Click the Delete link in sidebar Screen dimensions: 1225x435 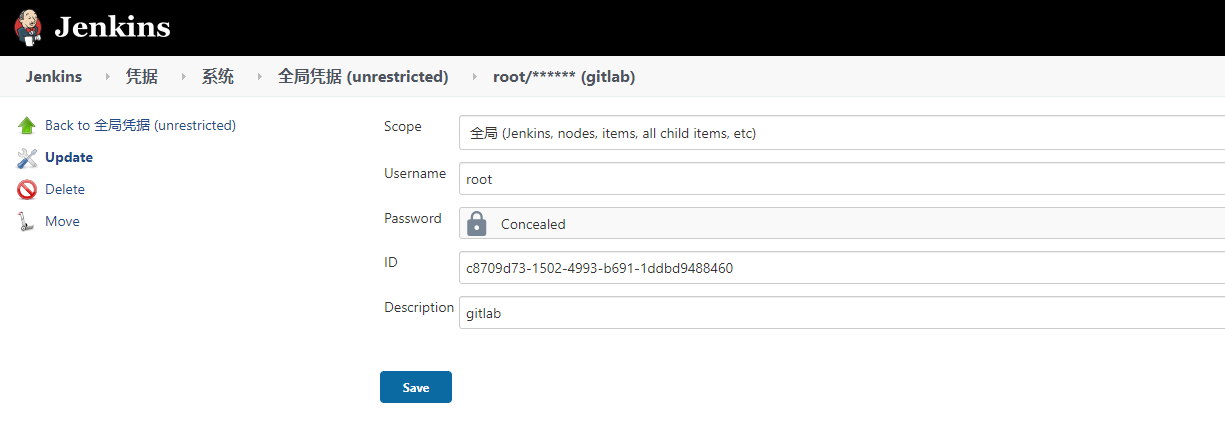(x=65, y=190)
